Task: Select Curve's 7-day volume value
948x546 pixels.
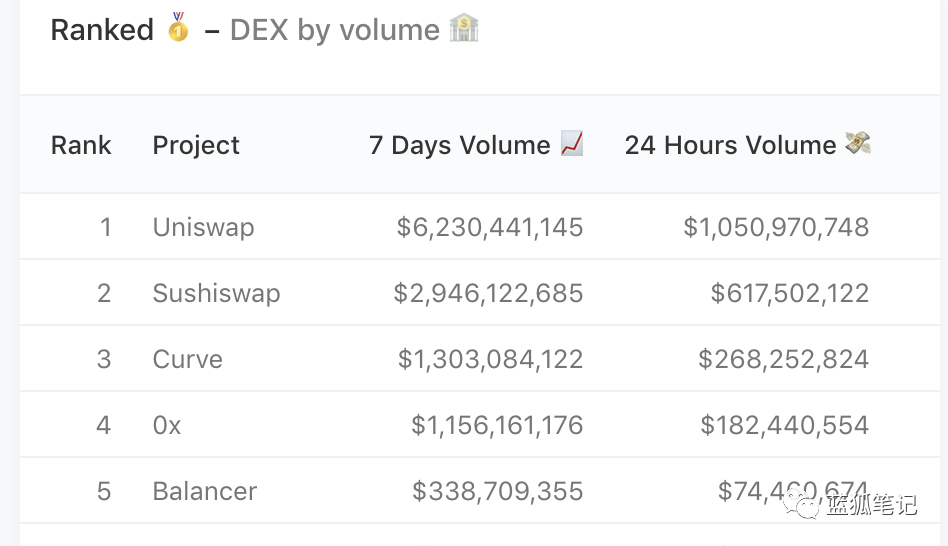Action: click(490, 359)
